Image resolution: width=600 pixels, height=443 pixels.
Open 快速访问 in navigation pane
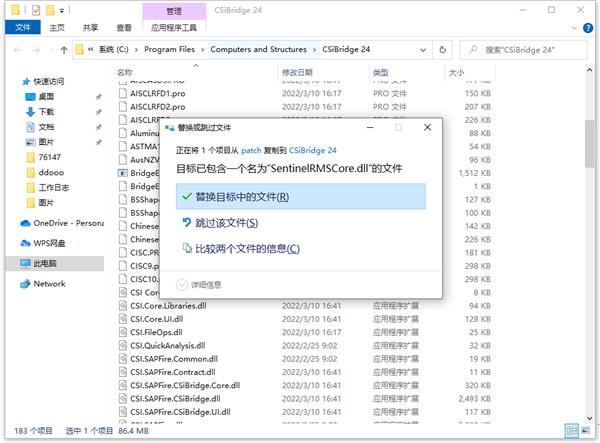click(x=49, y=81)
